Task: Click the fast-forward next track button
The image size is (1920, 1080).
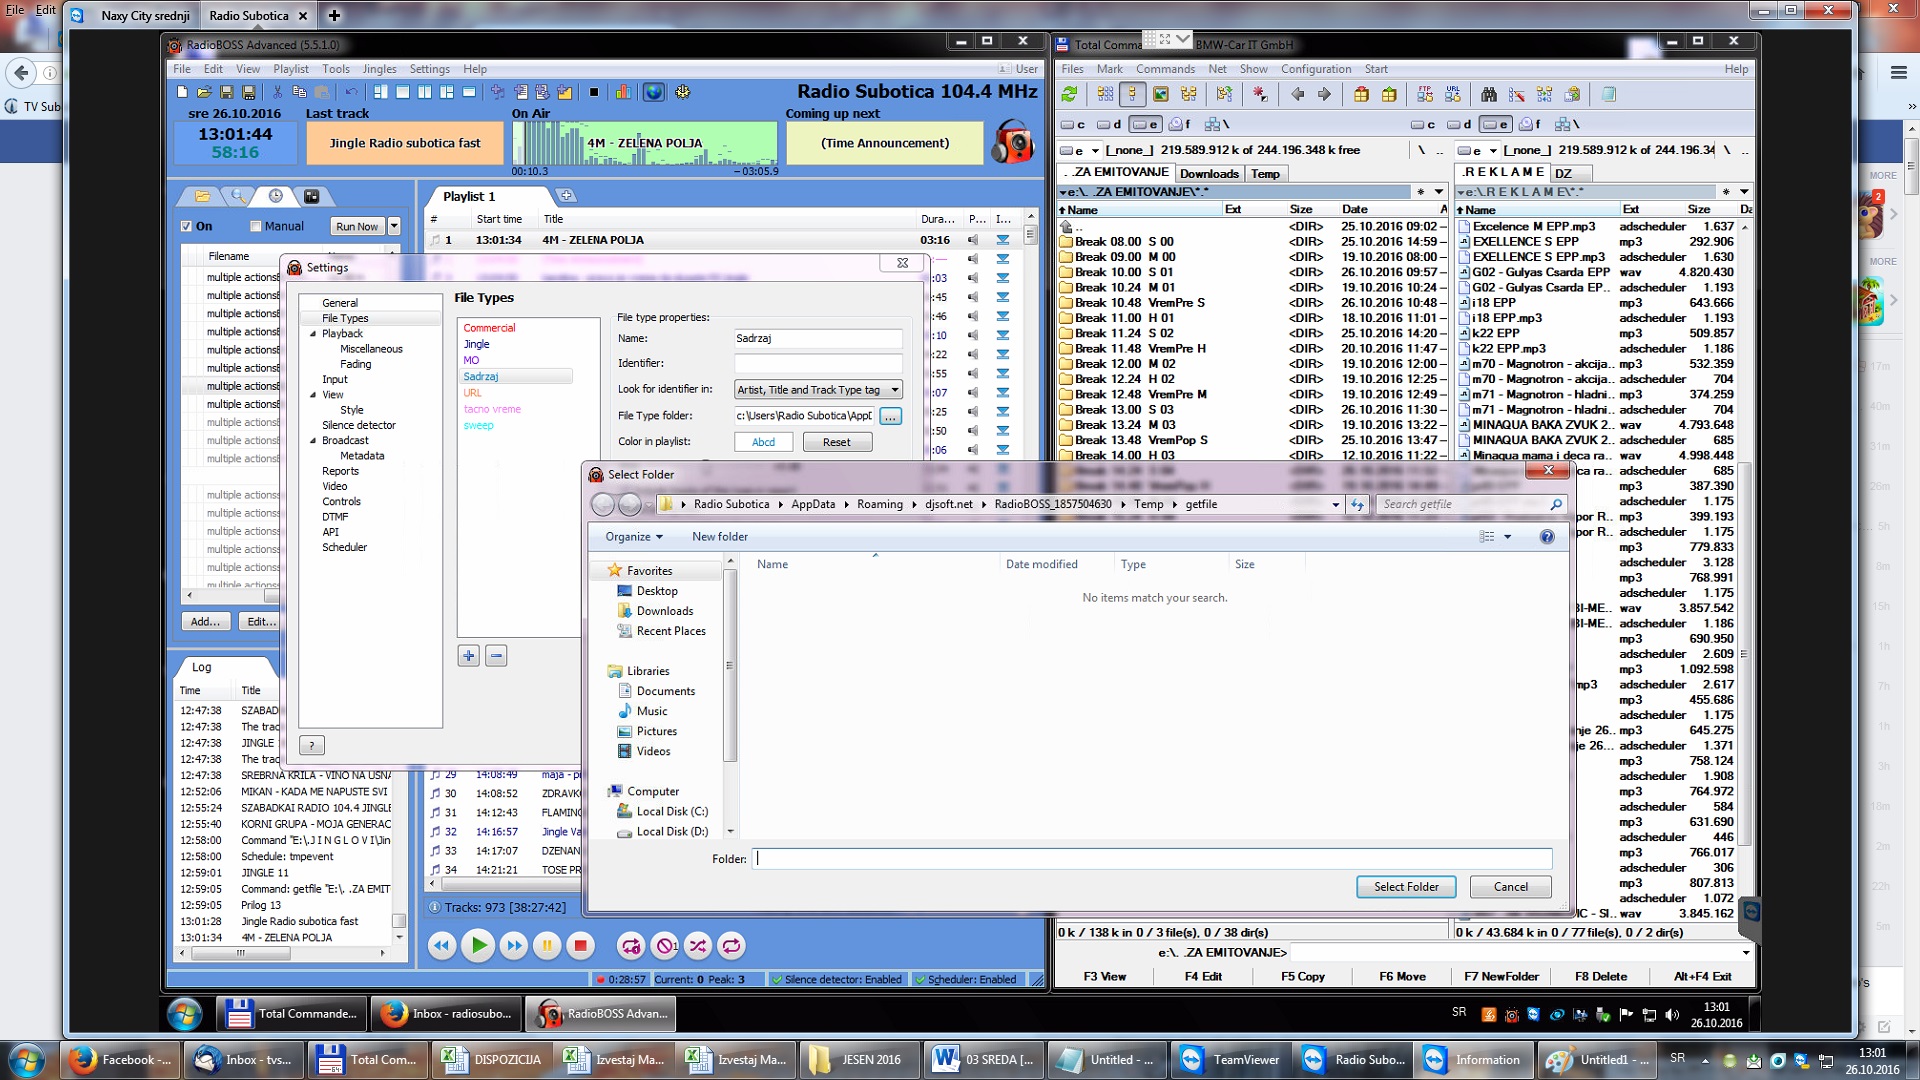Action: coord(514,945)
